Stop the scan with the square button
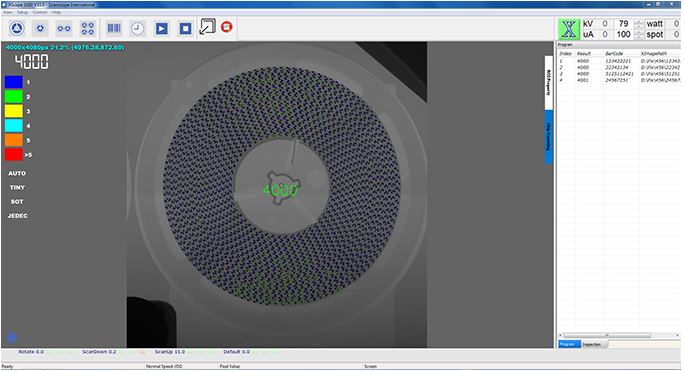 [x=185, y=29]
